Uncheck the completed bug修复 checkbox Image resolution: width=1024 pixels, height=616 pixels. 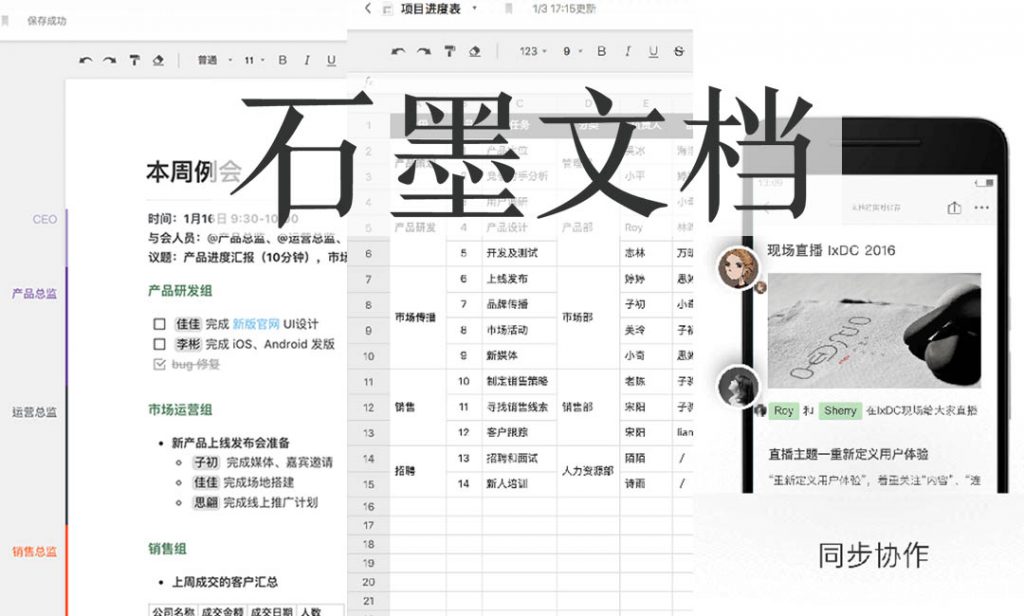159,365
